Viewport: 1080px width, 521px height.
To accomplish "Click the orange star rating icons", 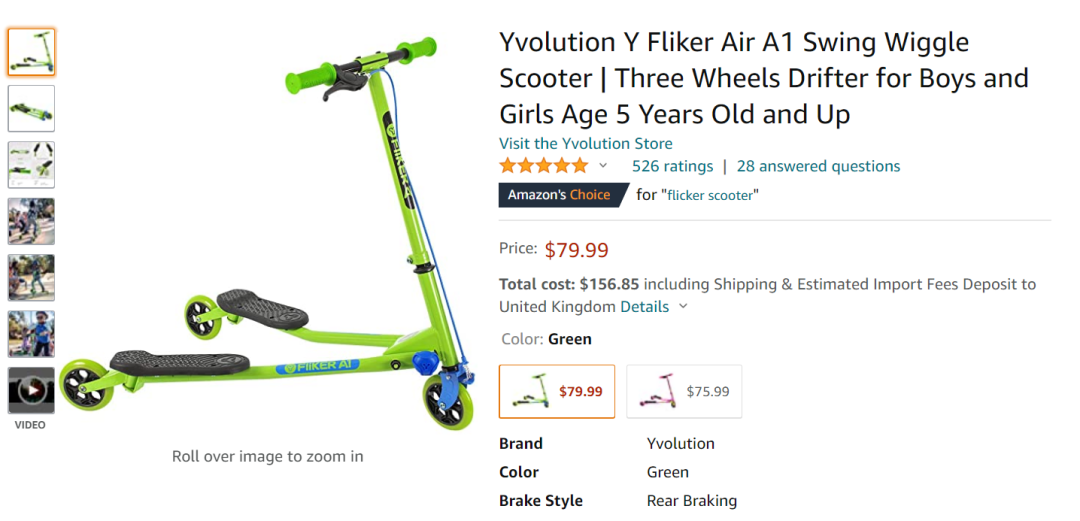I will (544, 166).
